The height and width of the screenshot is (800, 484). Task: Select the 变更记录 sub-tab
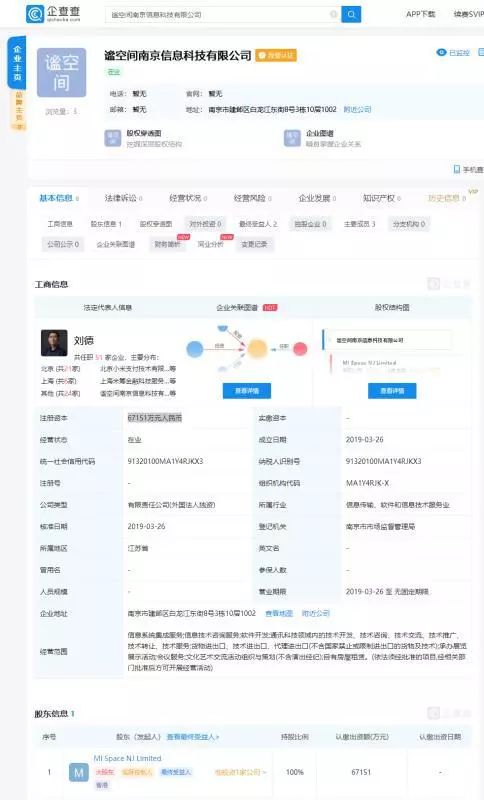pyautogui.click(x=254, y=244)
